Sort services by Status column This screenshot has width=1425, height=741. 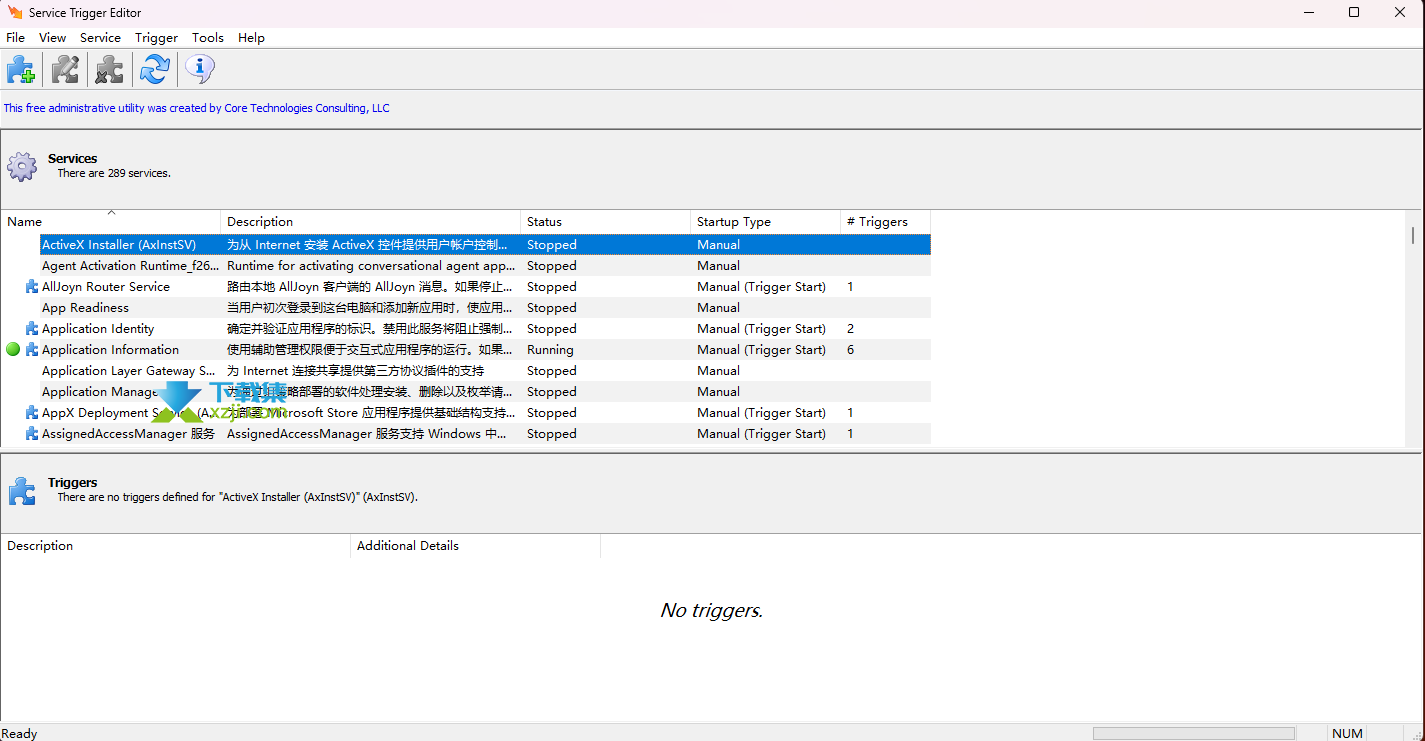[x=605, y=222]
